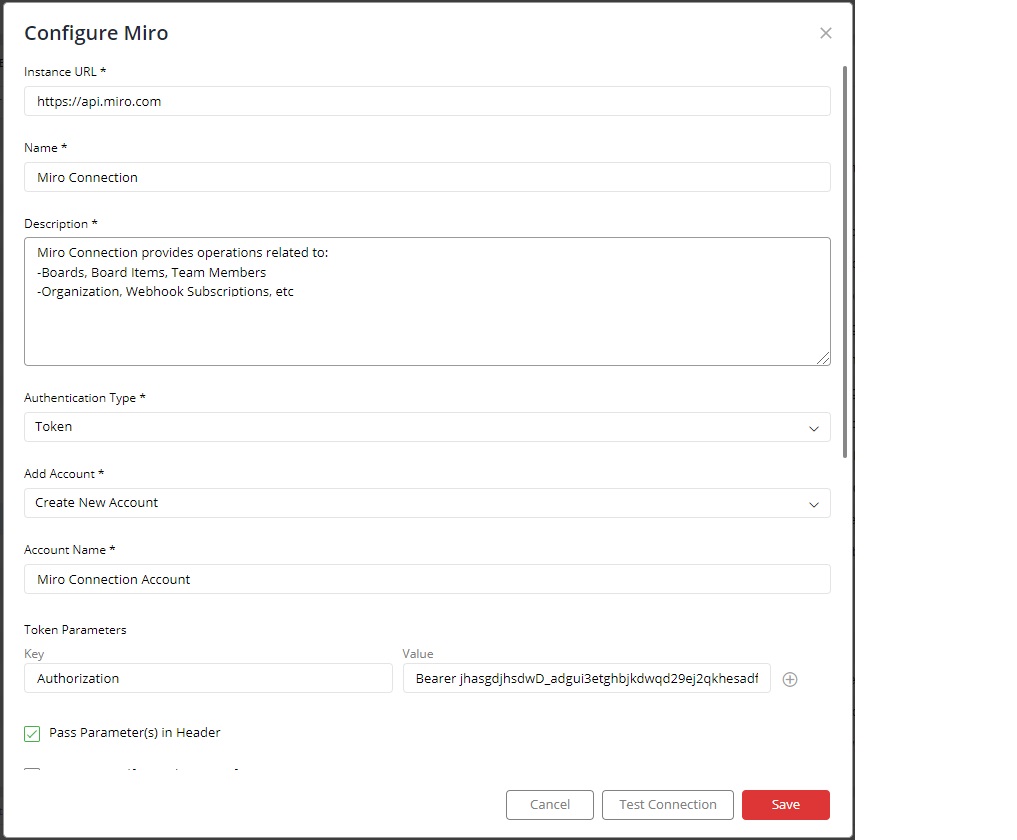Screen dimensions: 1017x840
Task: Click the Cancel button
Action: (x=549, y=804)
